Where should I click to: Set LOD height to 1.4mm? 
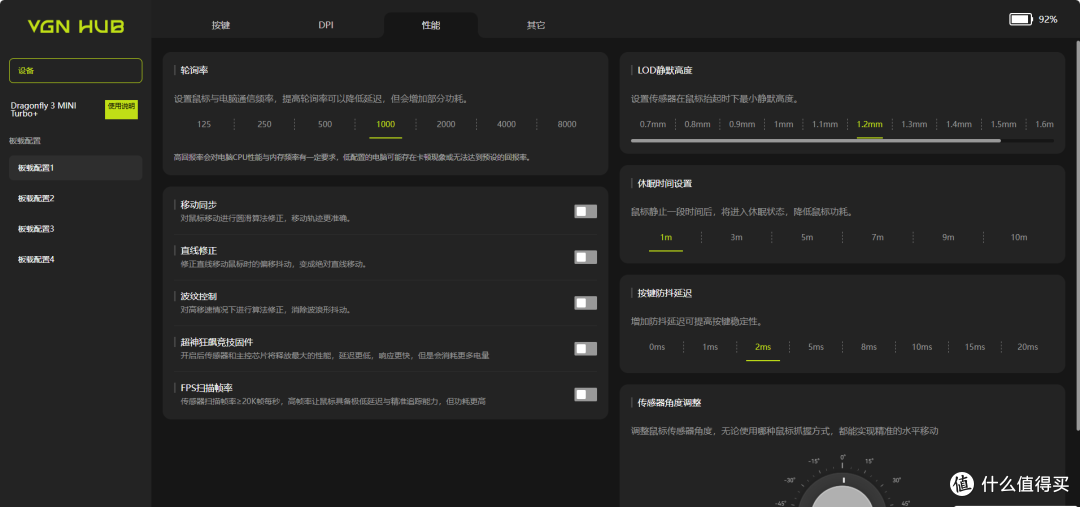958,125
